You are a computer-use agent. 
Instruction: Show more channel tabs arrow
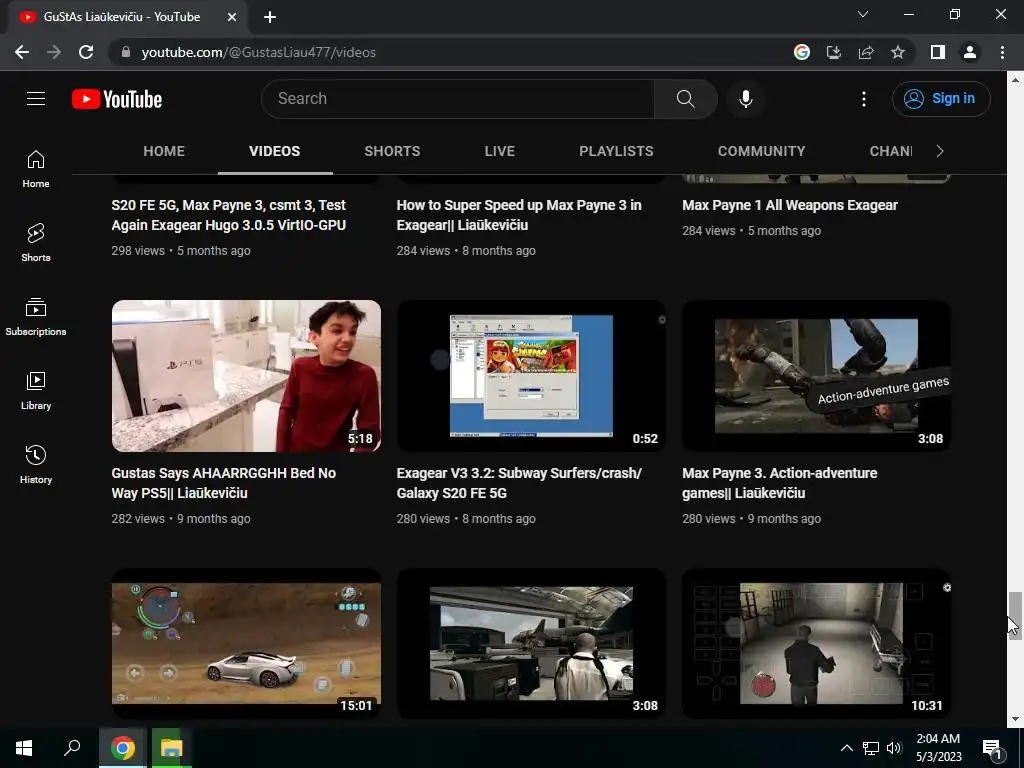(939, 152)
